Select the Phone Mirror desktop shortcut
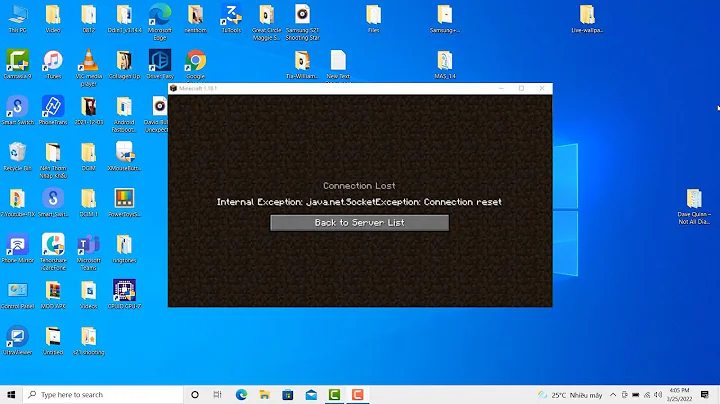 17,248
